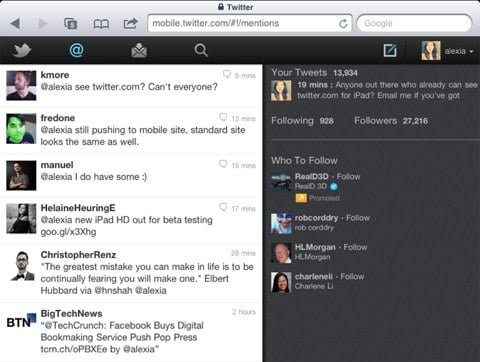Open the fredone username link
480x362 pixels.
click(x=58, y=118)
